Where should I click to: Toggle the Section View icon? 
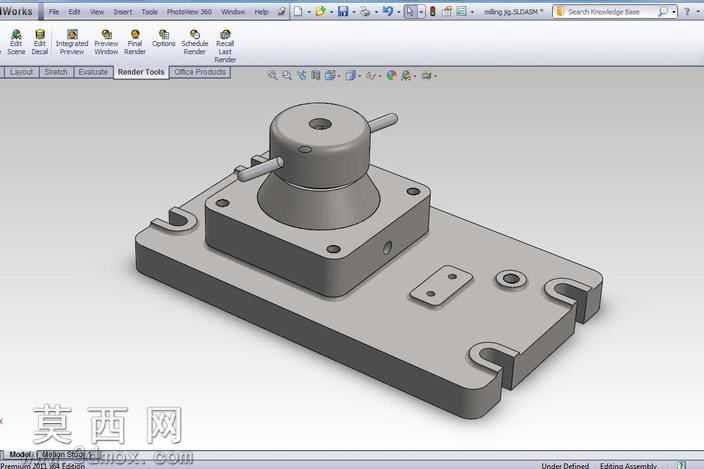click(x=316, y=75)
